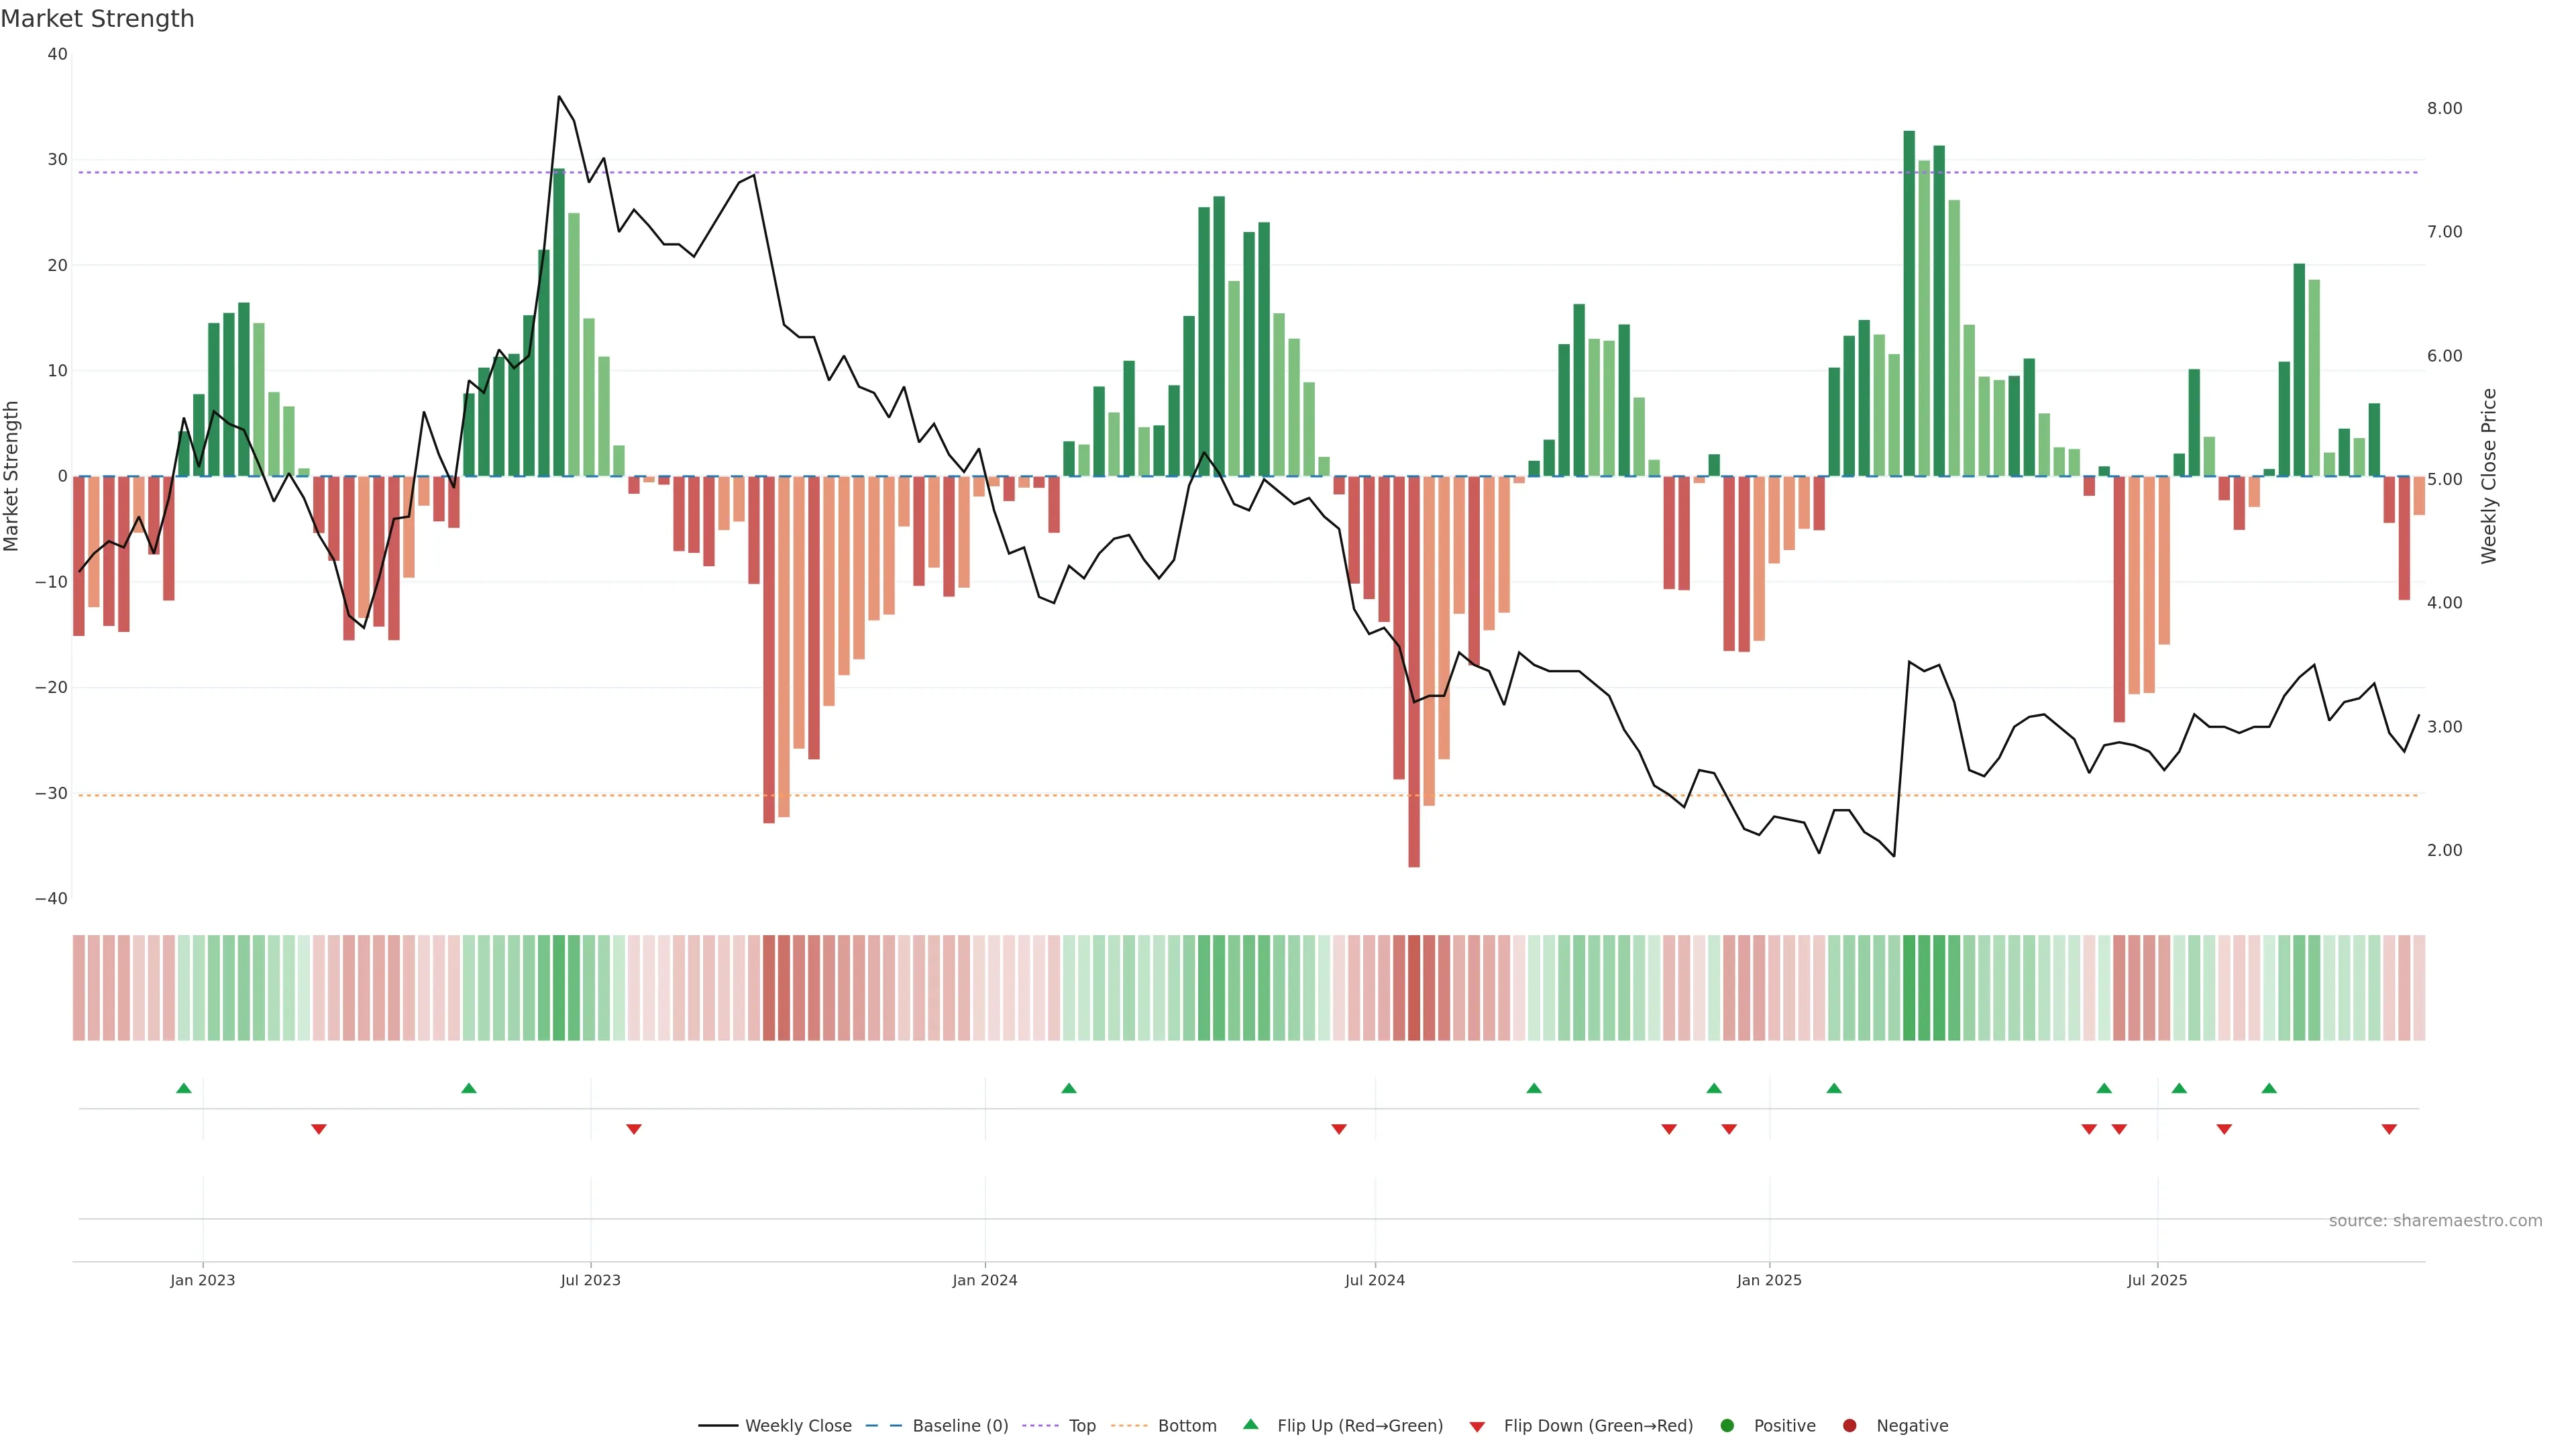Image resolution: width=2576 pixels, height=1449 pixels.
Task: Click the first green flip-up marker near Jan 2023
Action: [x=184, y=1088]
